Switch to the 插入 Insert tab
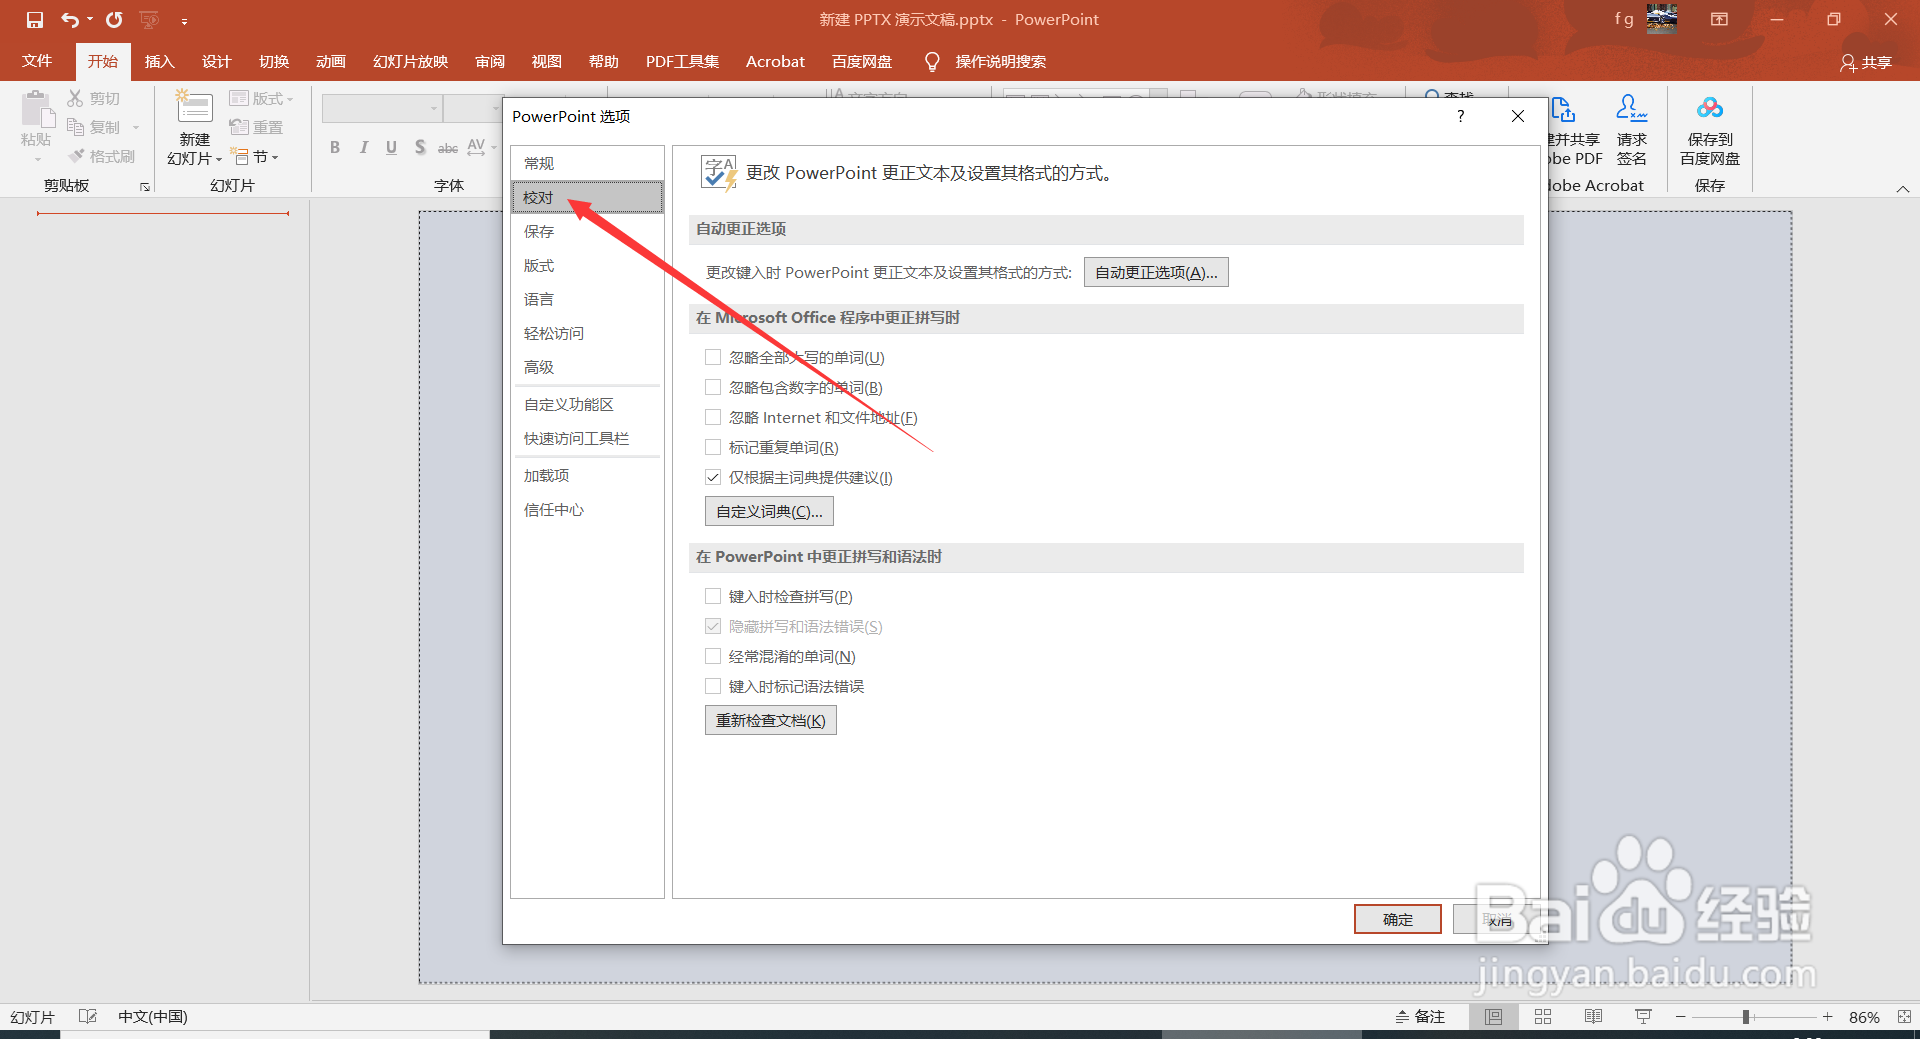The height and width of the screenshot is (1039, 1920). [x=159, y=61]
